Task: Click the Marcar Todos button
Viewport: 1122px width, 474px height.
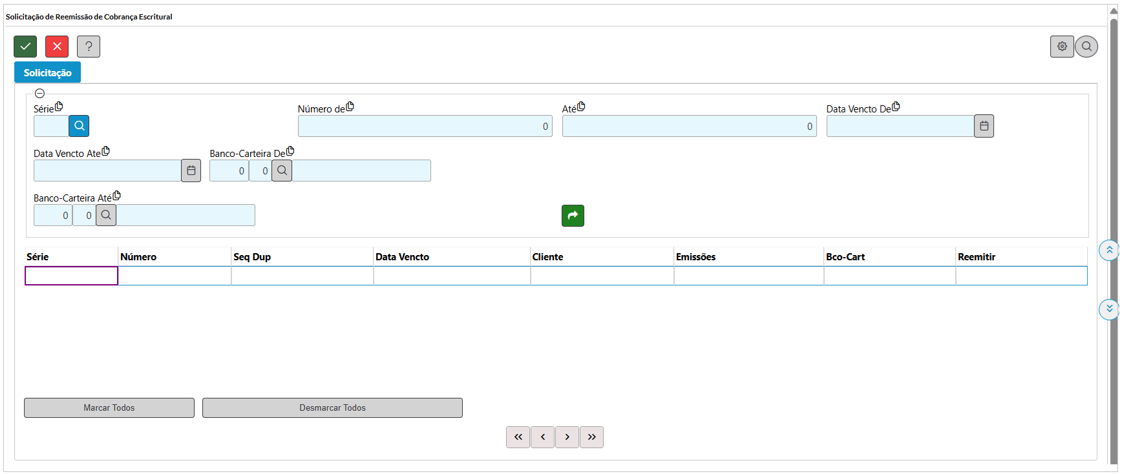Action: (109, 408)
